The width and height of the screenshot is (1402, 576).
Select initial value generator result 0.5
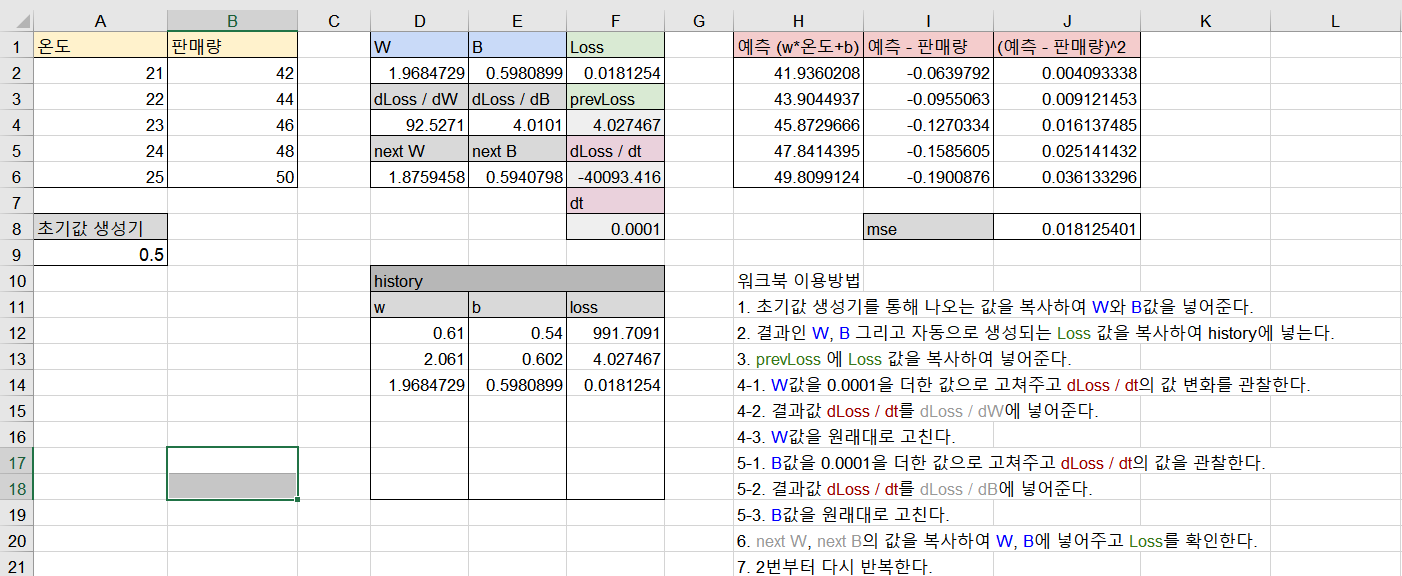(x=100, y=254)
